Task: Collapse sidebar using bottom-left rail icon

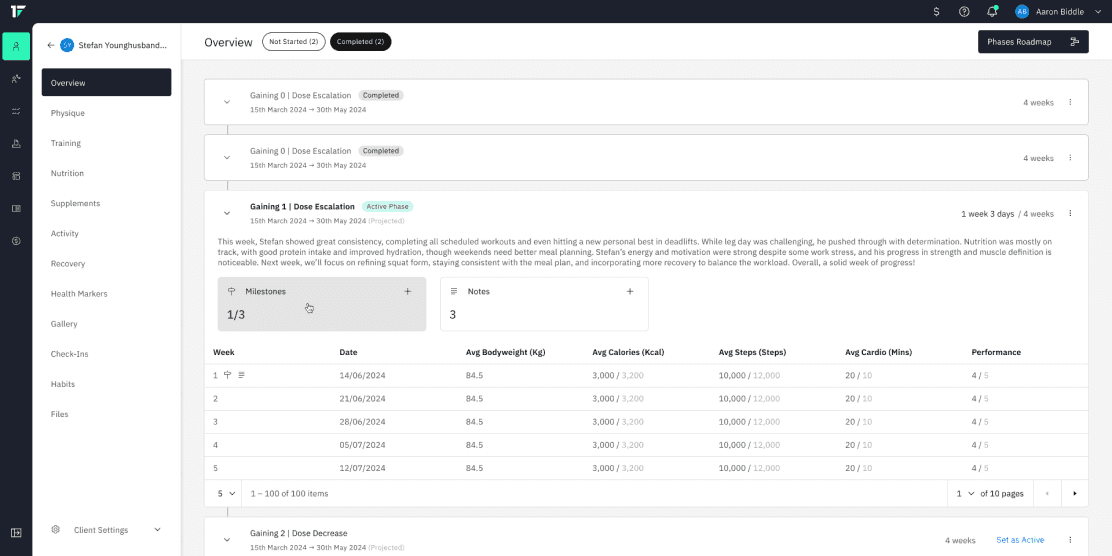Action: click(x=16, y=533)
